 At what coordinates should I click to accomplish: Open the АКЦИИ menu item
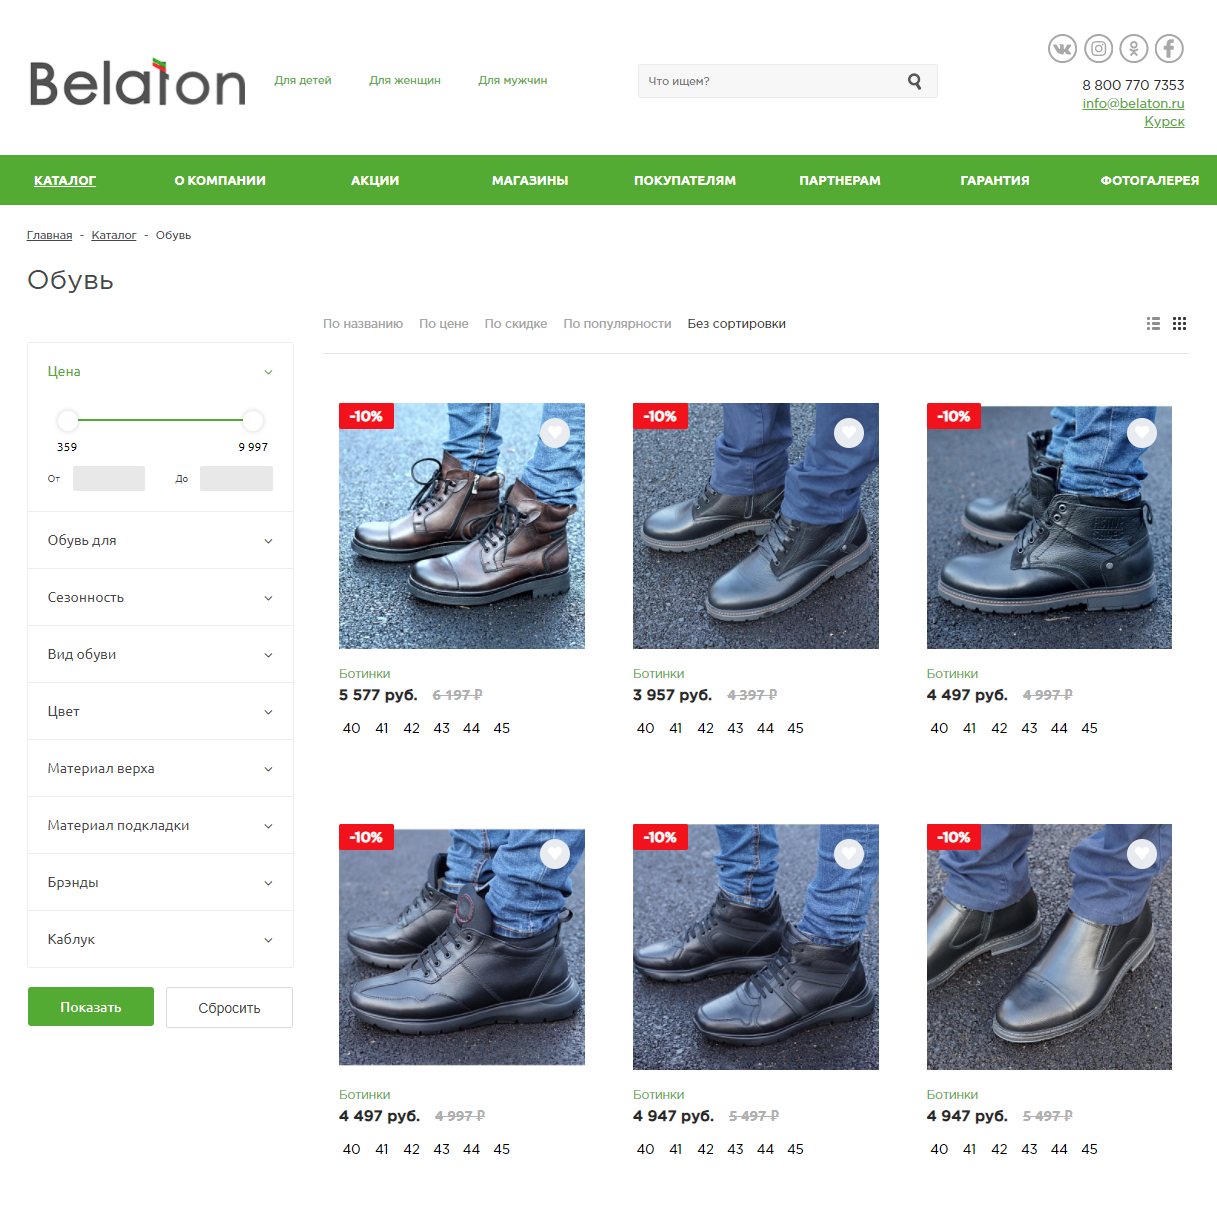tap(375, 180)
